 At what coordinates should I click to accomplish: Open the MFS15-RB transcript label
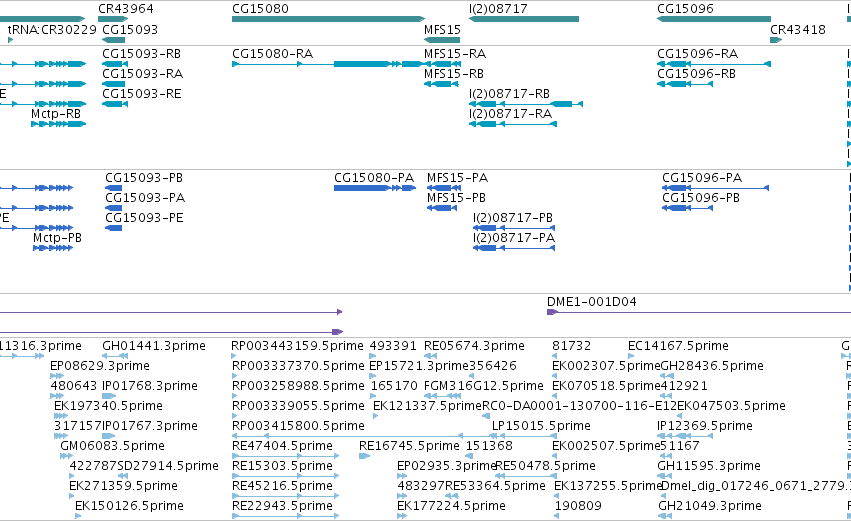tap(454, 74)
